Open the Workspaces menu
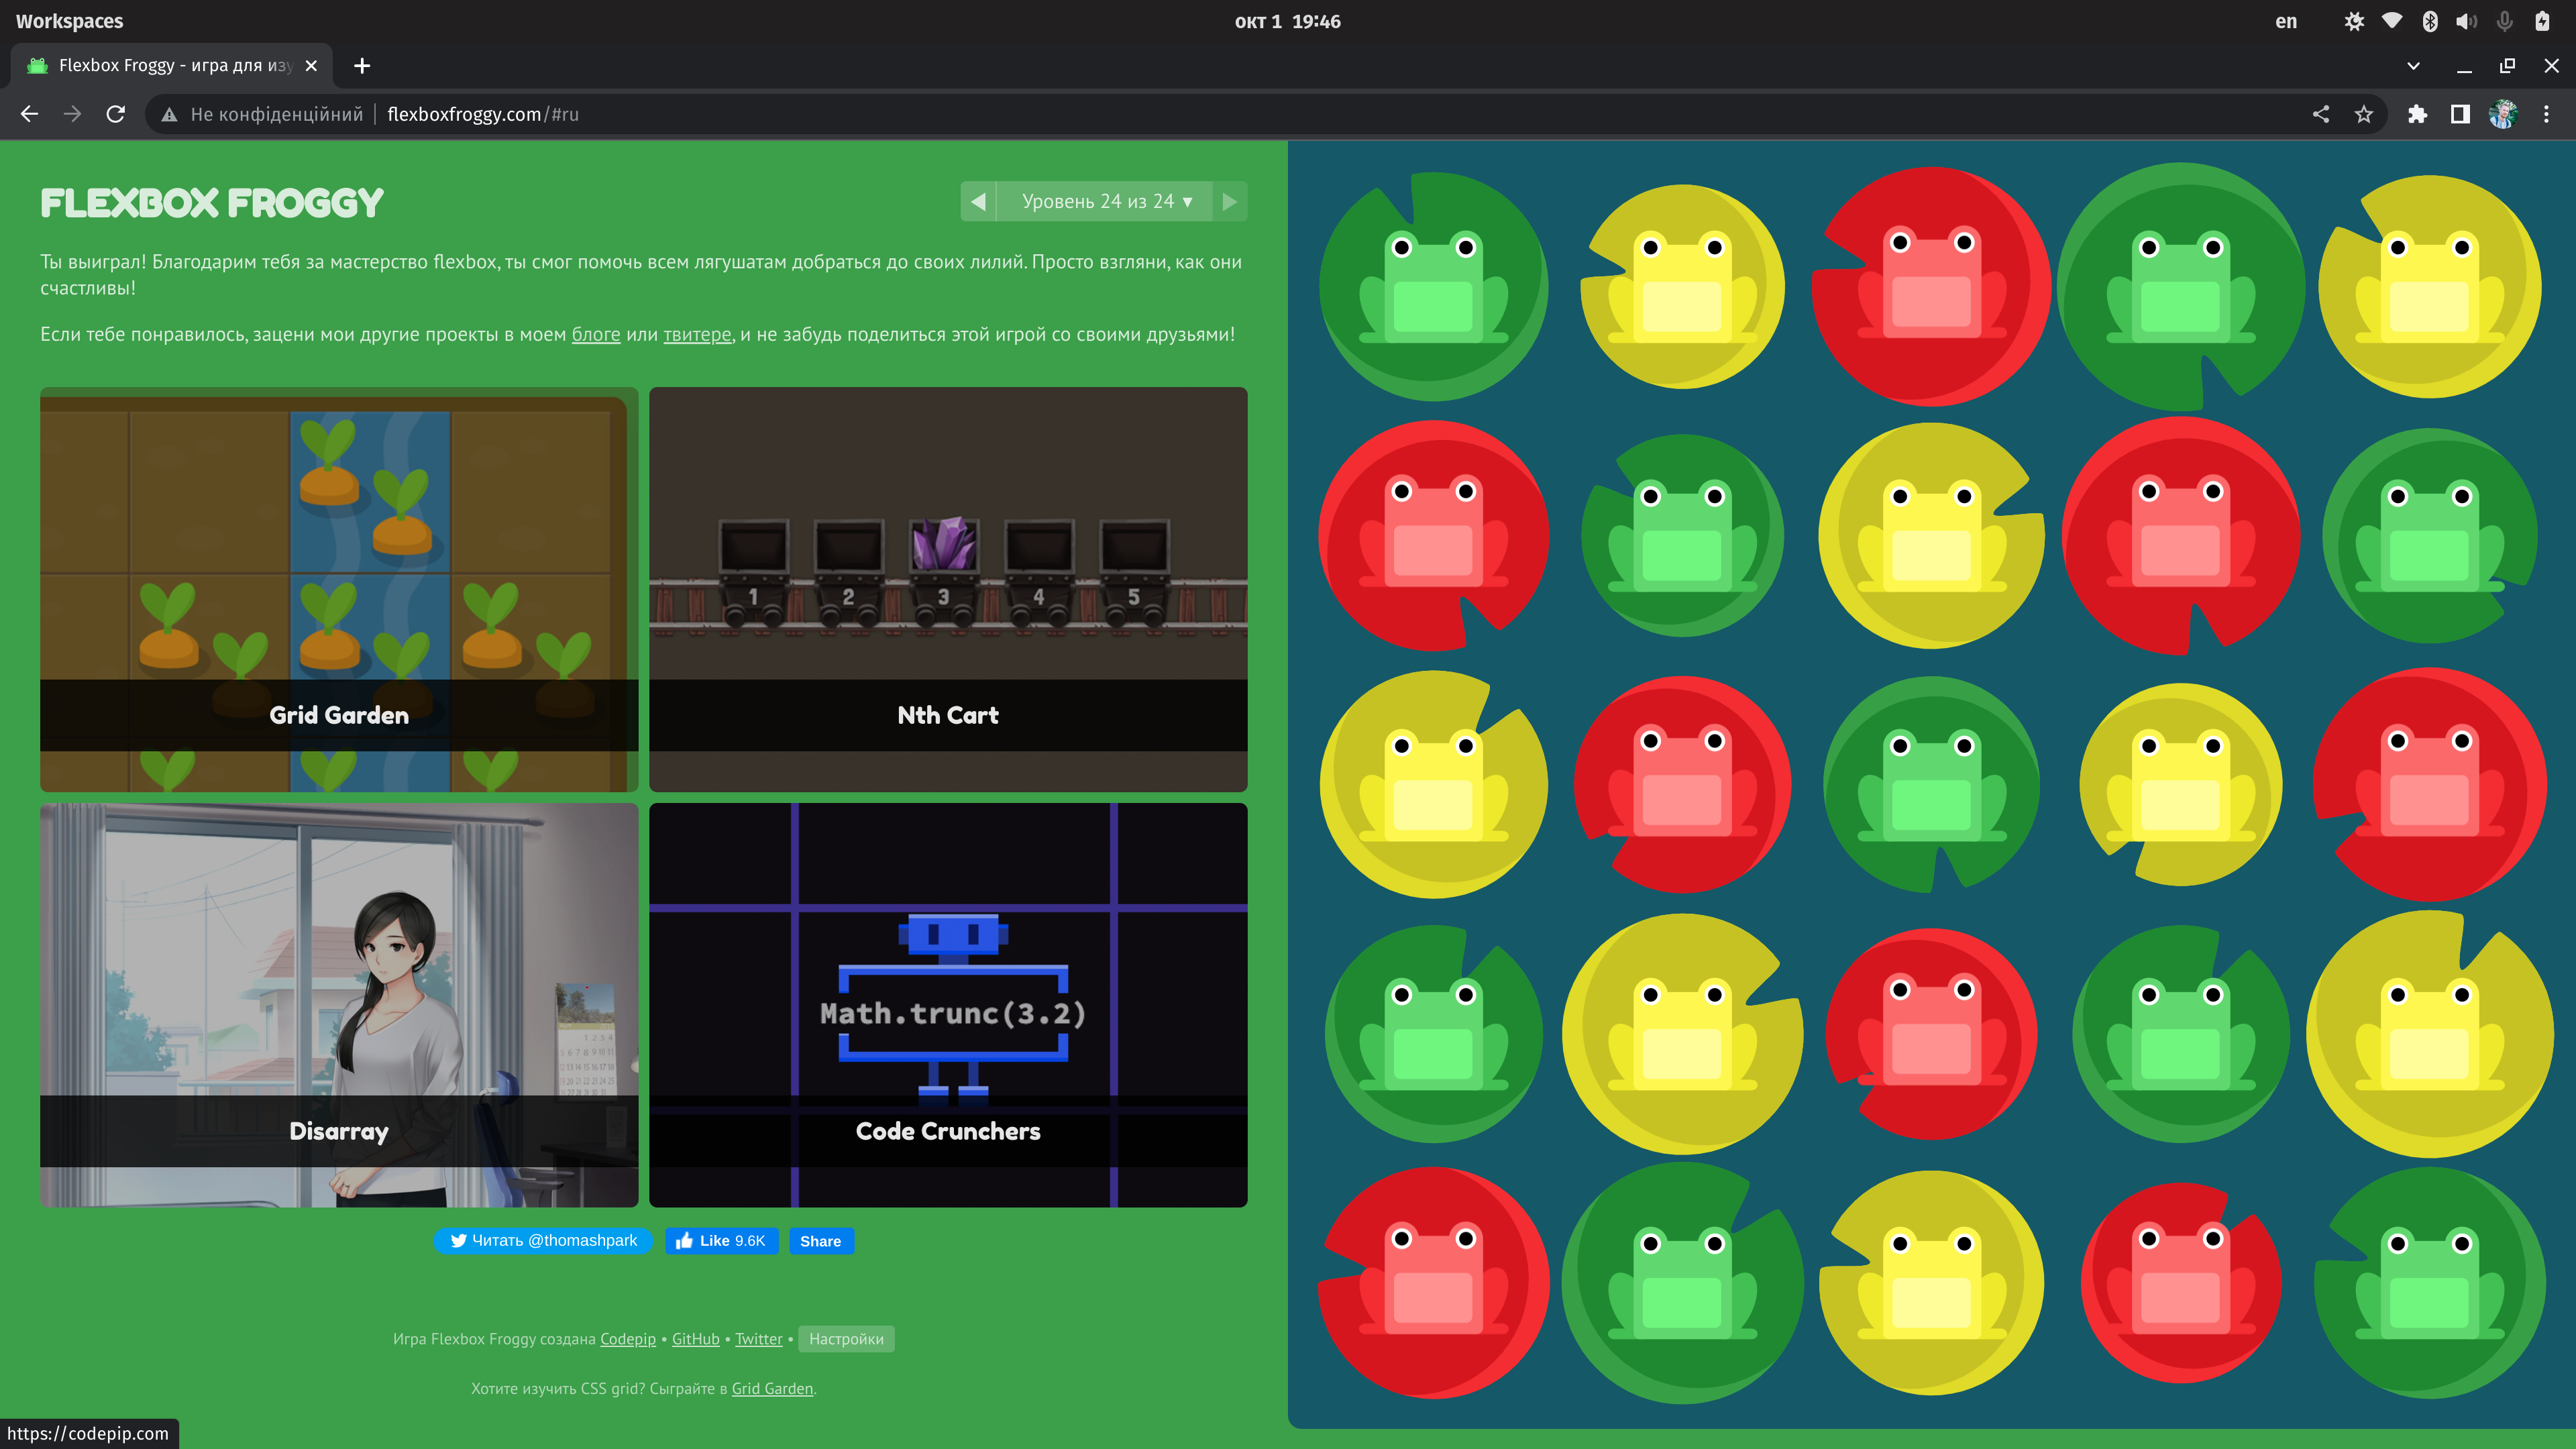Image resolution: width=2576 pixels, height=1449 pixels. 69,21
